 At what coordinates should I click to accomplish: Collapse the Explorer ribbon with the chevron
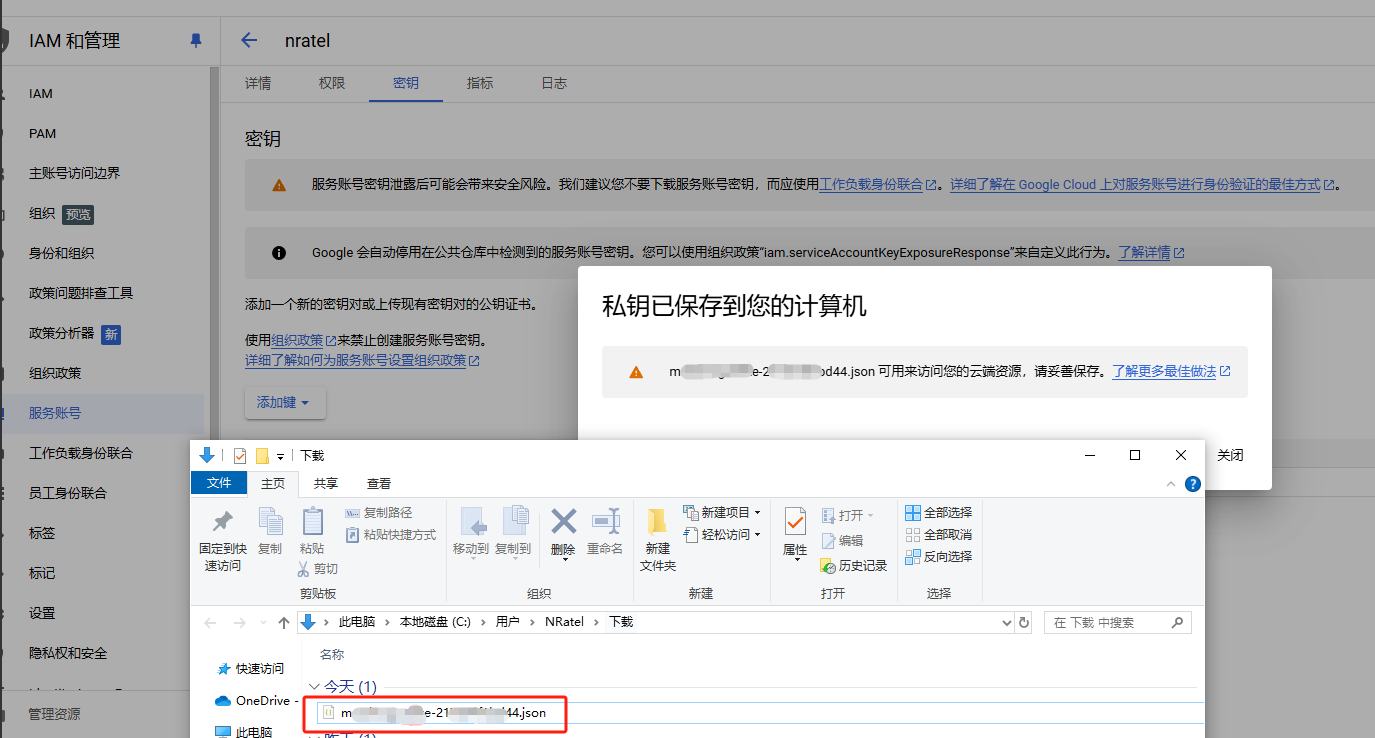click(x=1172, y=484)
